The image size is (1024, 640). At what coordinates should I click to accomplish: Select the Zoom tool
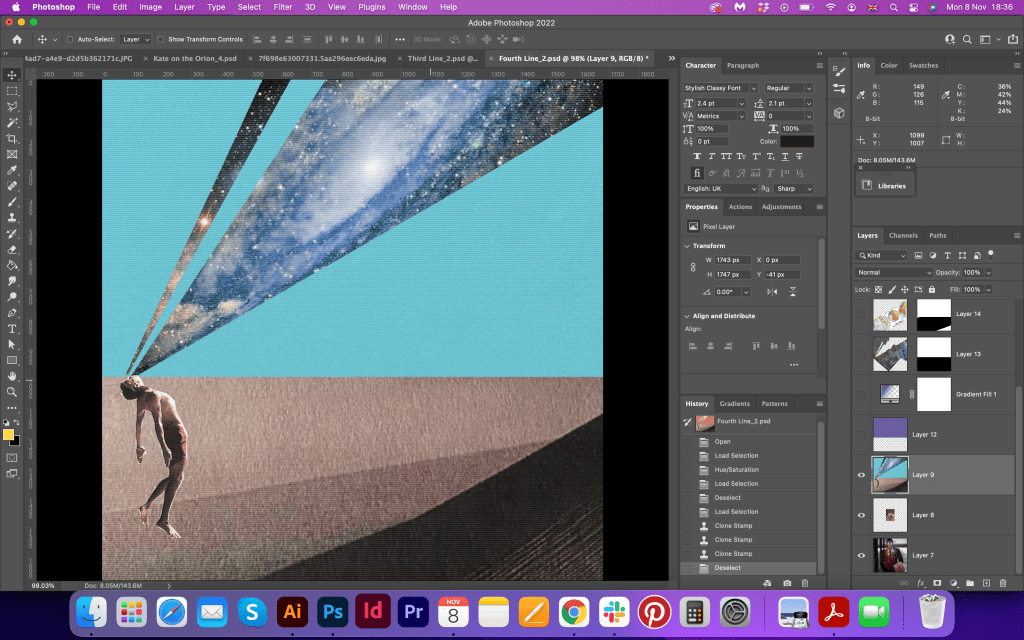[12, 392]
